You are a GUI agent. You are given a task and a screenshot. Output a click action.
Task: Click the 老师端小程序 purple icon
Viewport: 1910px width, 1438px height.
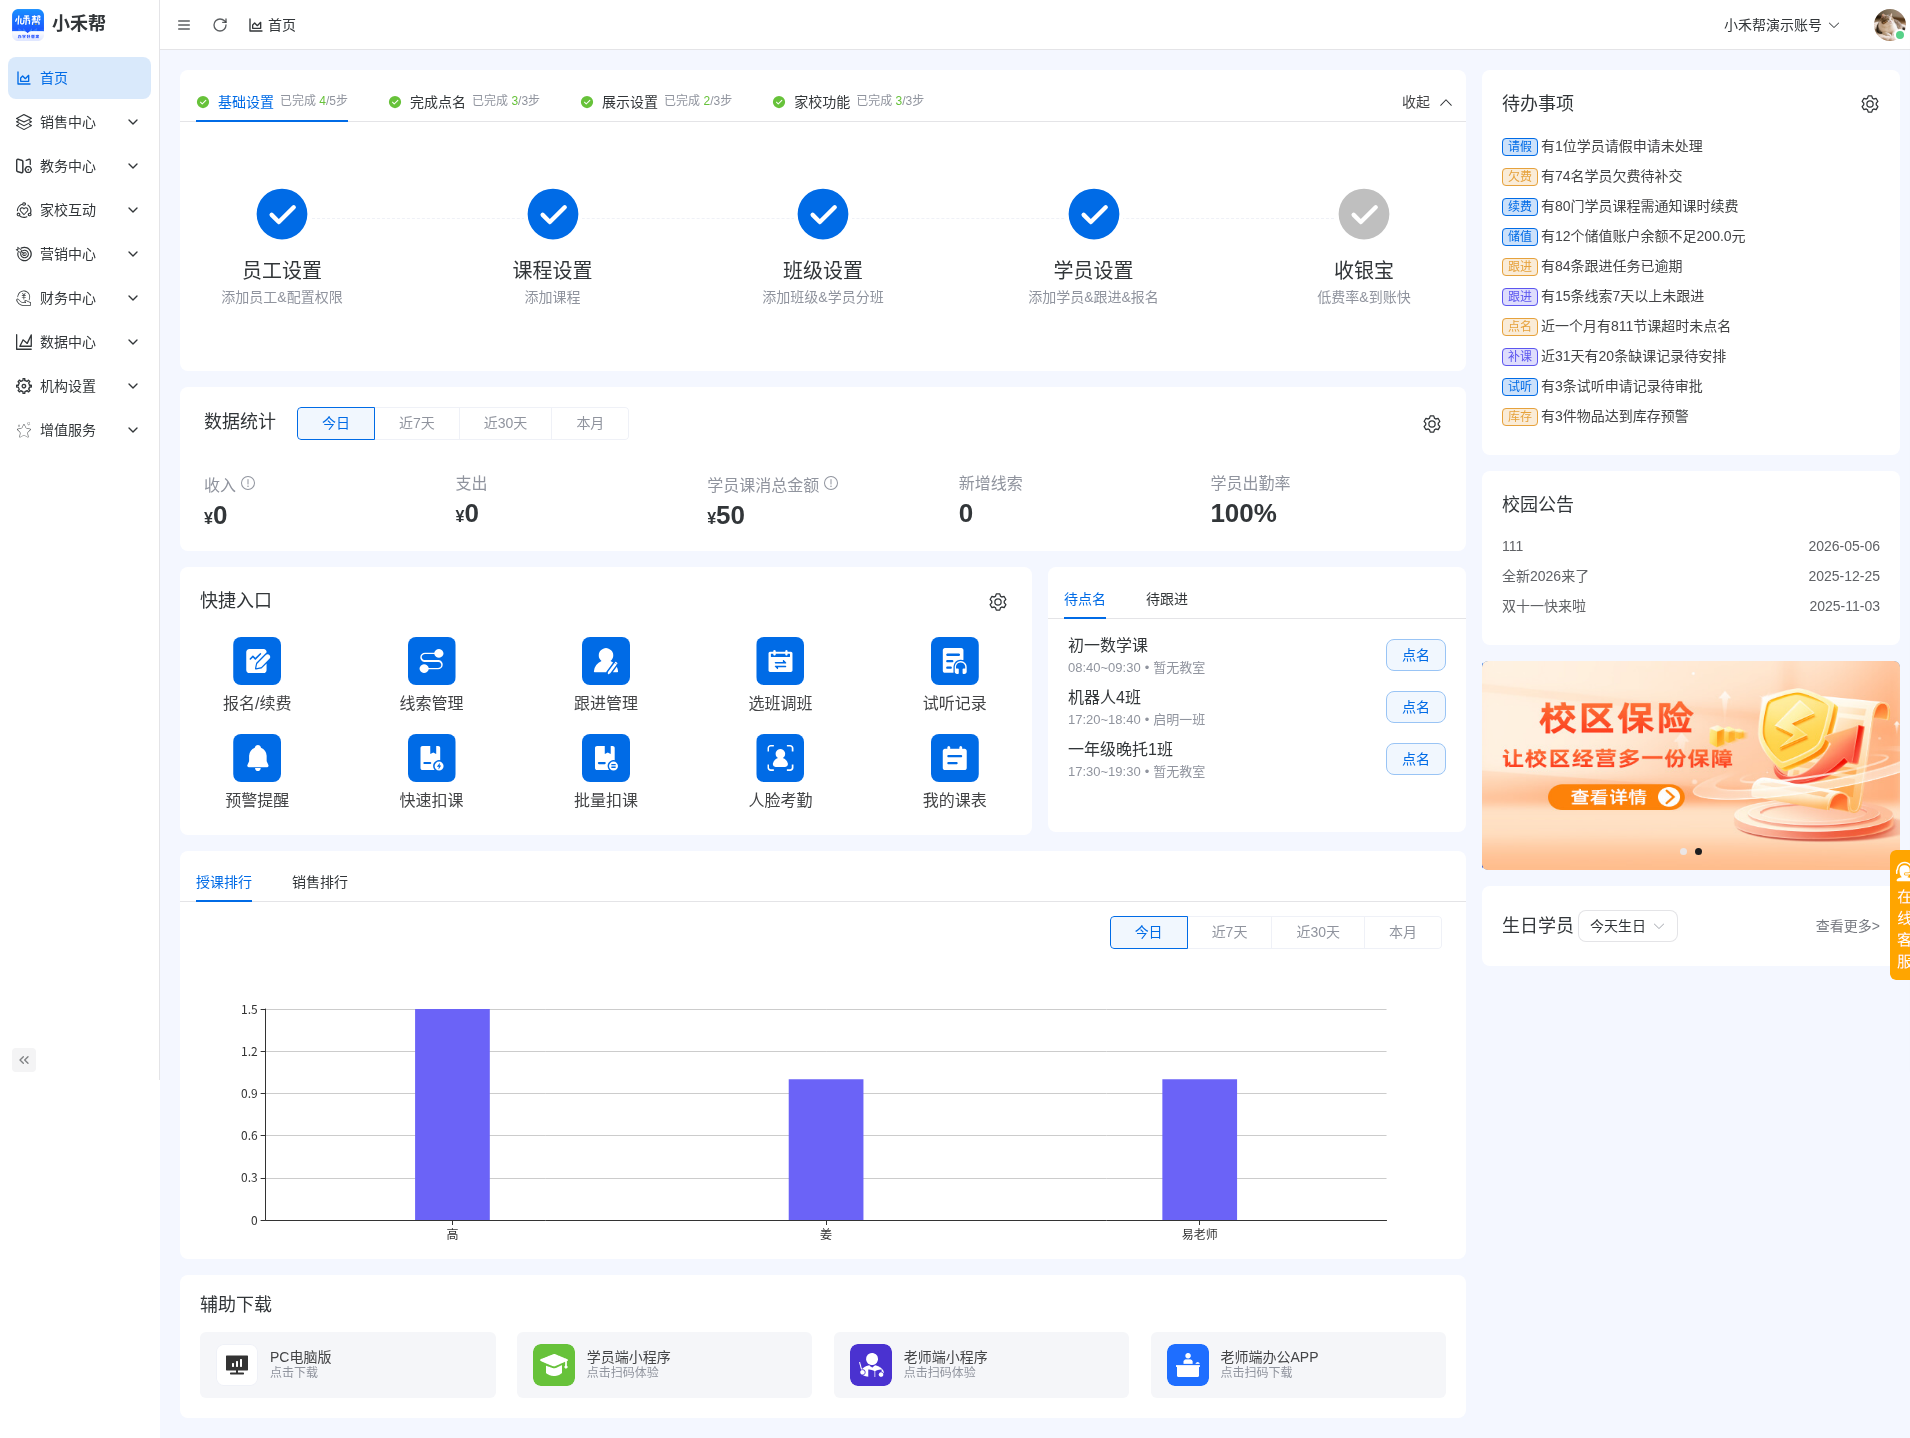tap(871, 1365)
